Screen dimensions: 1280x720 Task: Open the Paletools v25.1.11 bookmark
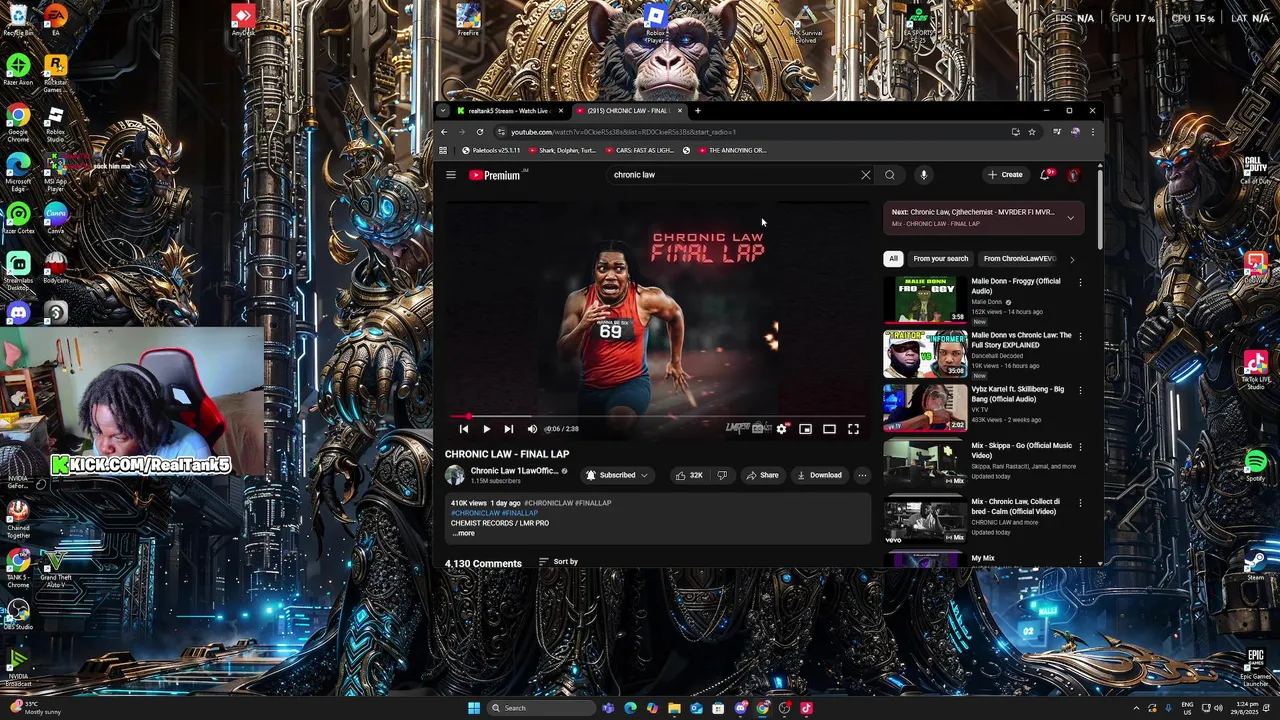(x=491, y=151)
